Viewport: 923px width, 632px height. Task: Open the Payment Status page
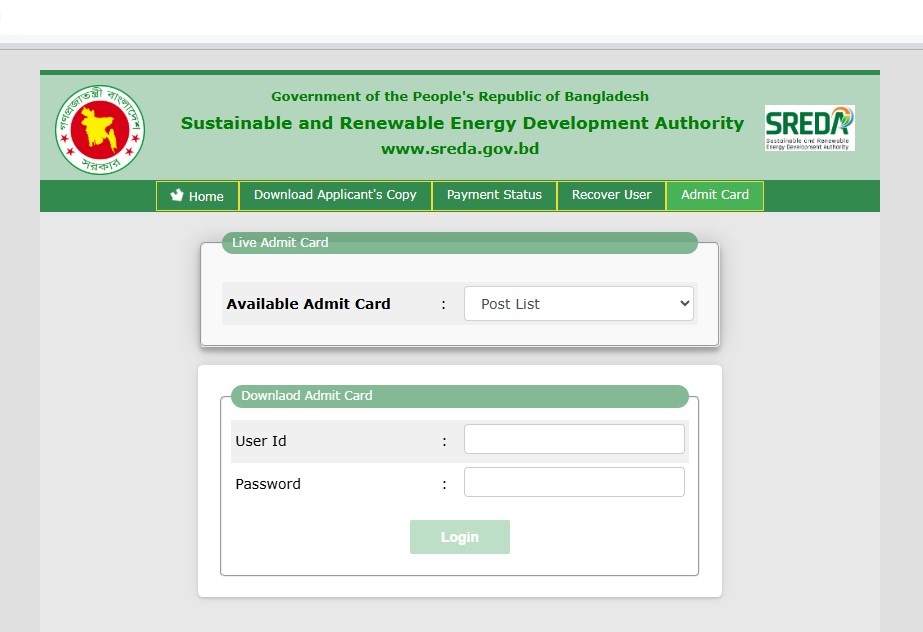tap(494, 195)
